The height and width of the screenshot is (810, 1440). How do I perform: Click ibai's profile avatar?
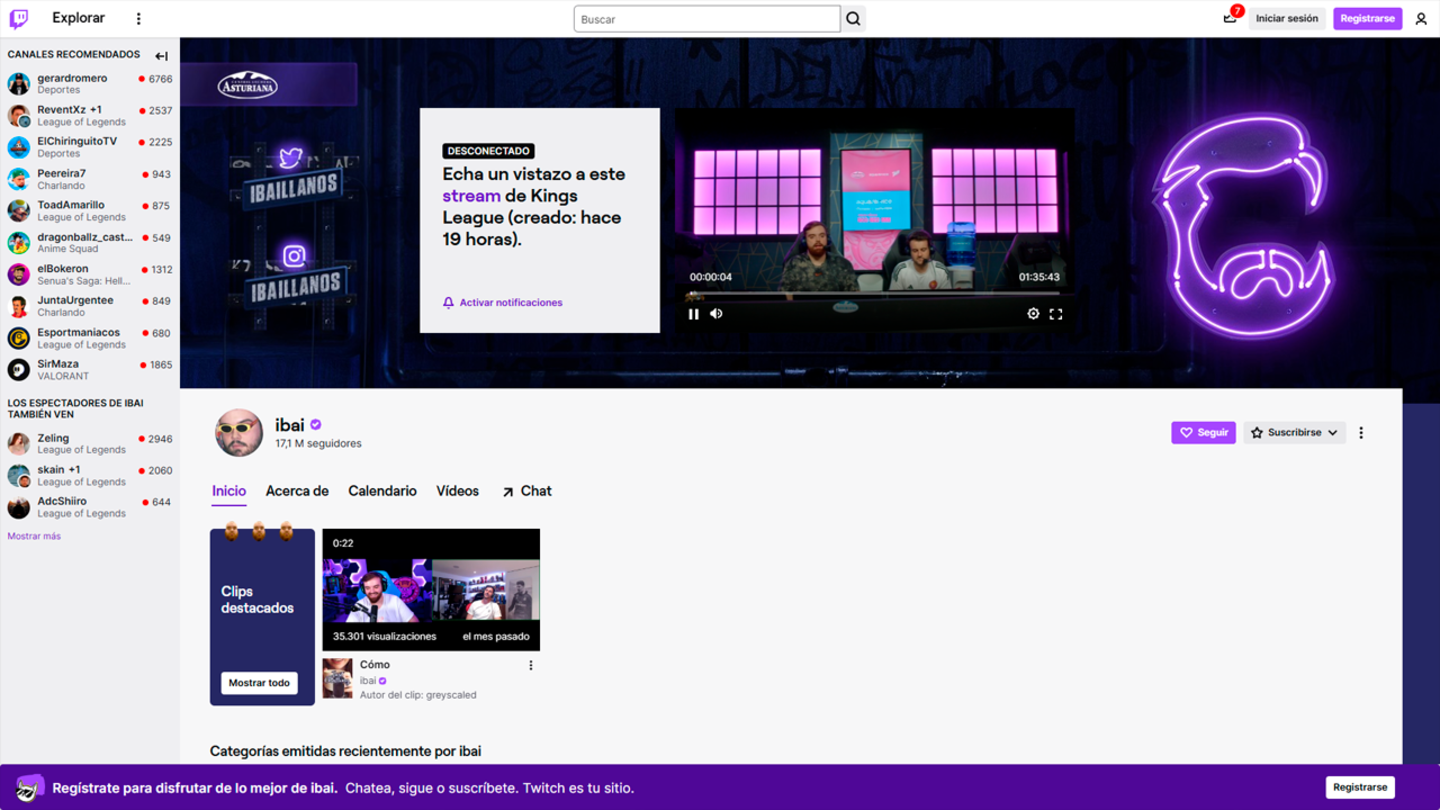[239, 433]
